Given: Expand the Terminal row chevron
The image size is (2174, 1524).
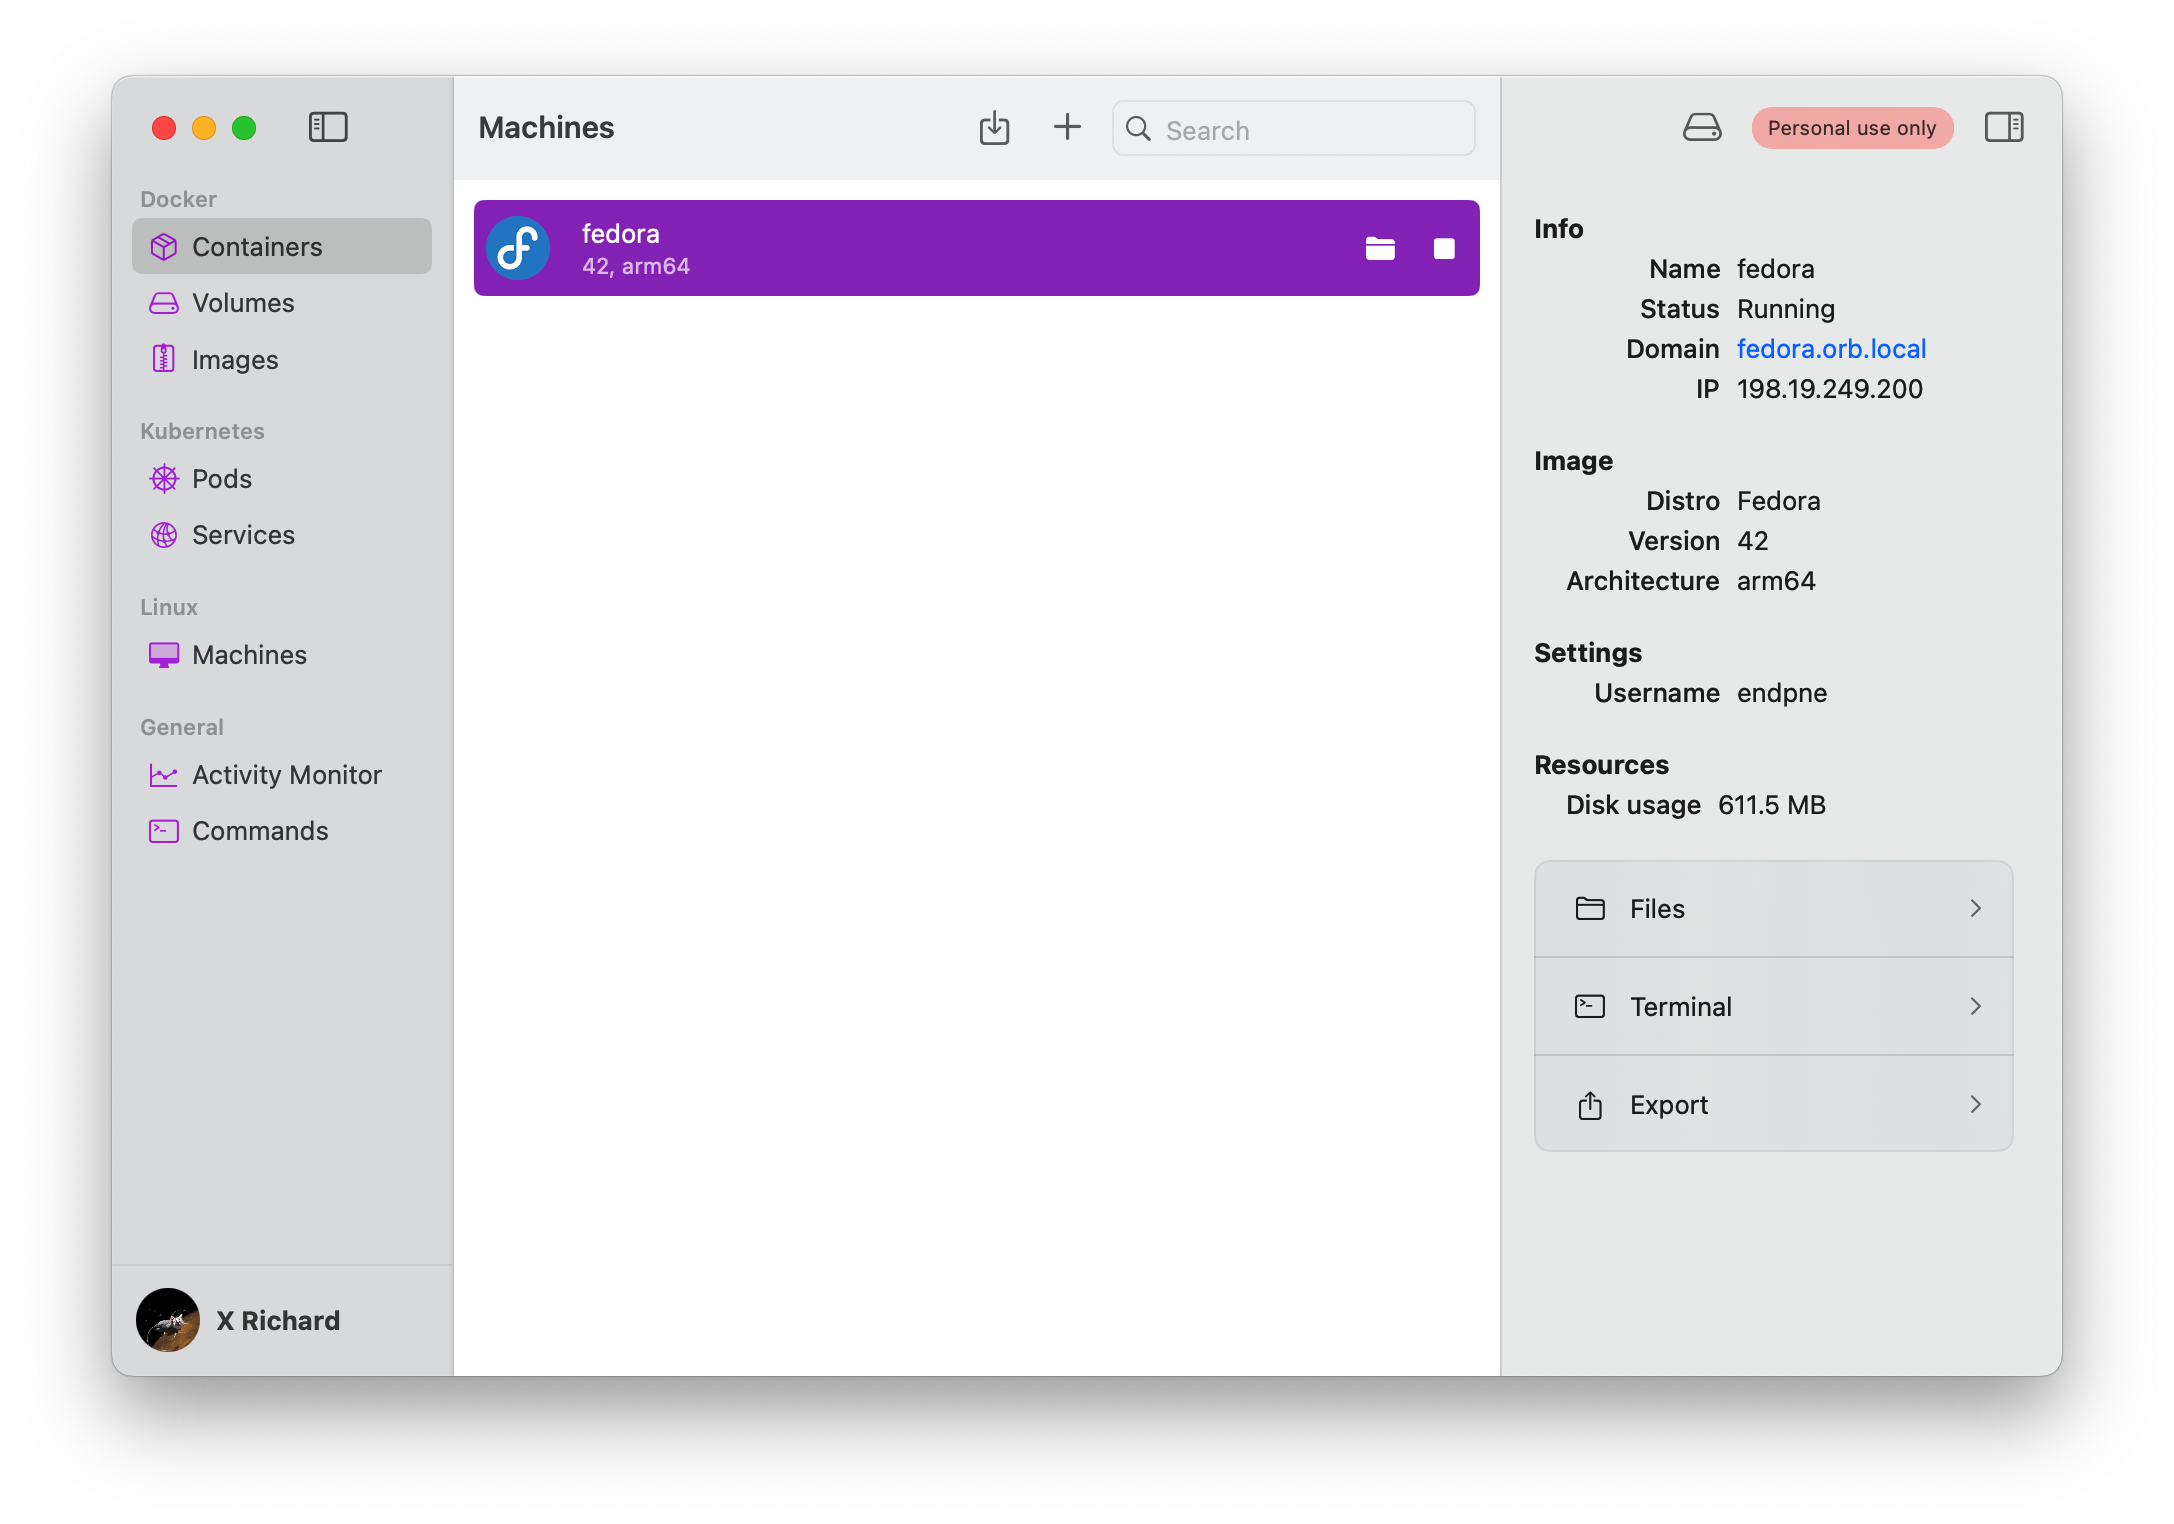Looking at the screenshot, I should tap(1975, 1006).
